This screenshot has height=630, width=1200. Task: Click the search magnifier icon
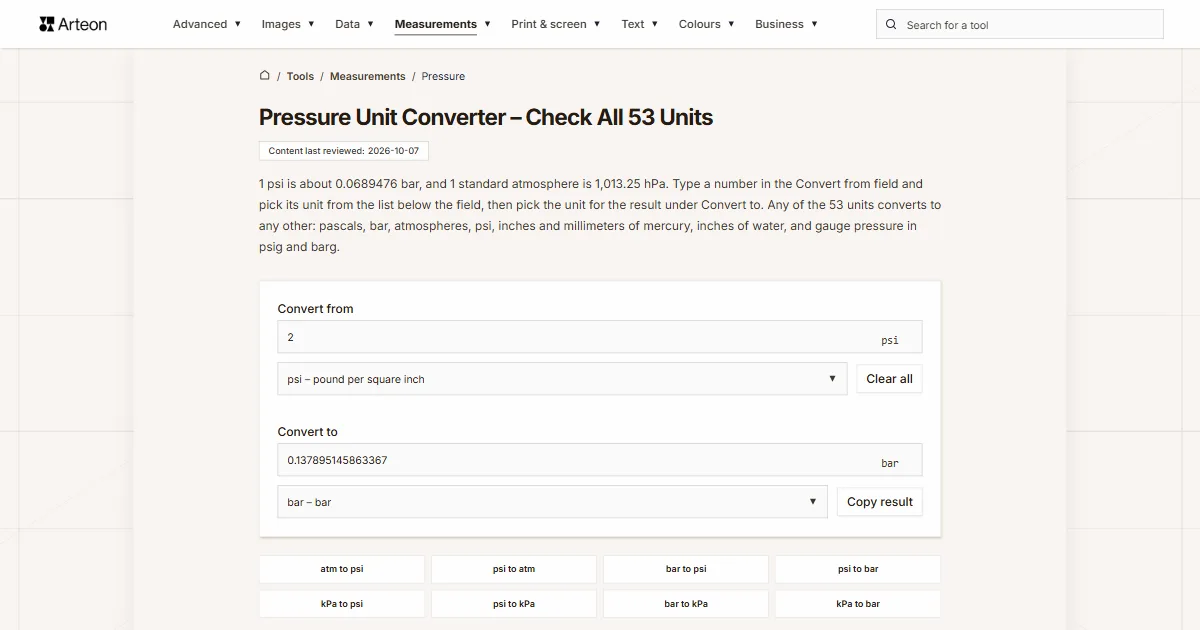pos(892,25)
